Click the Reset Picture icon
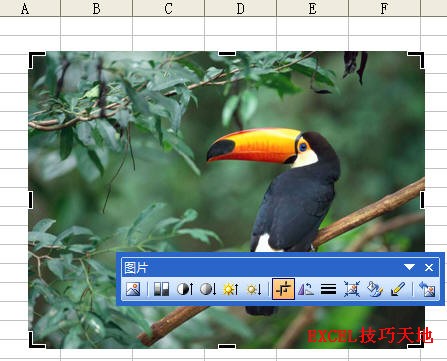447x361 pixels. 427,289
